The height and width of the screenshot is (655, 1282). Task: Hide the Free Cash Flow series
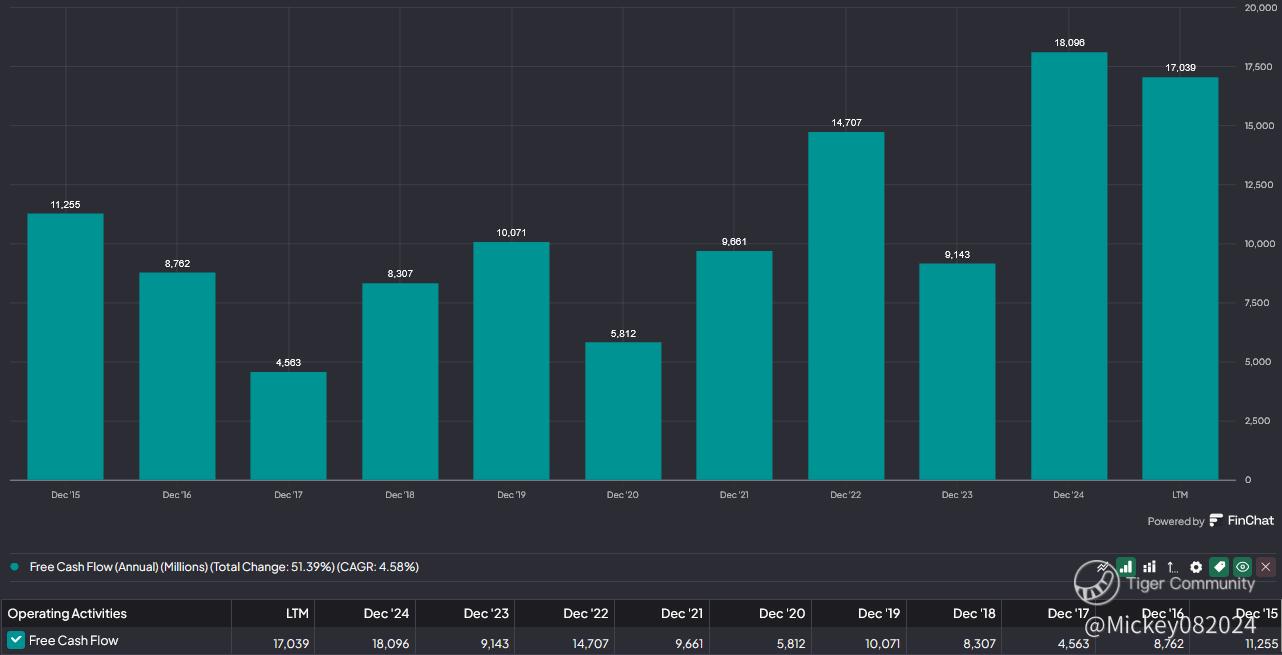tap(1243, 567)
